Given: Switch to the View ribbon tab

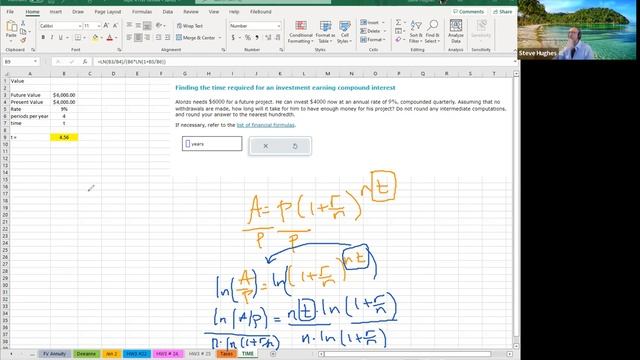Looking at the screenshot, I should [x=214, y=12].
